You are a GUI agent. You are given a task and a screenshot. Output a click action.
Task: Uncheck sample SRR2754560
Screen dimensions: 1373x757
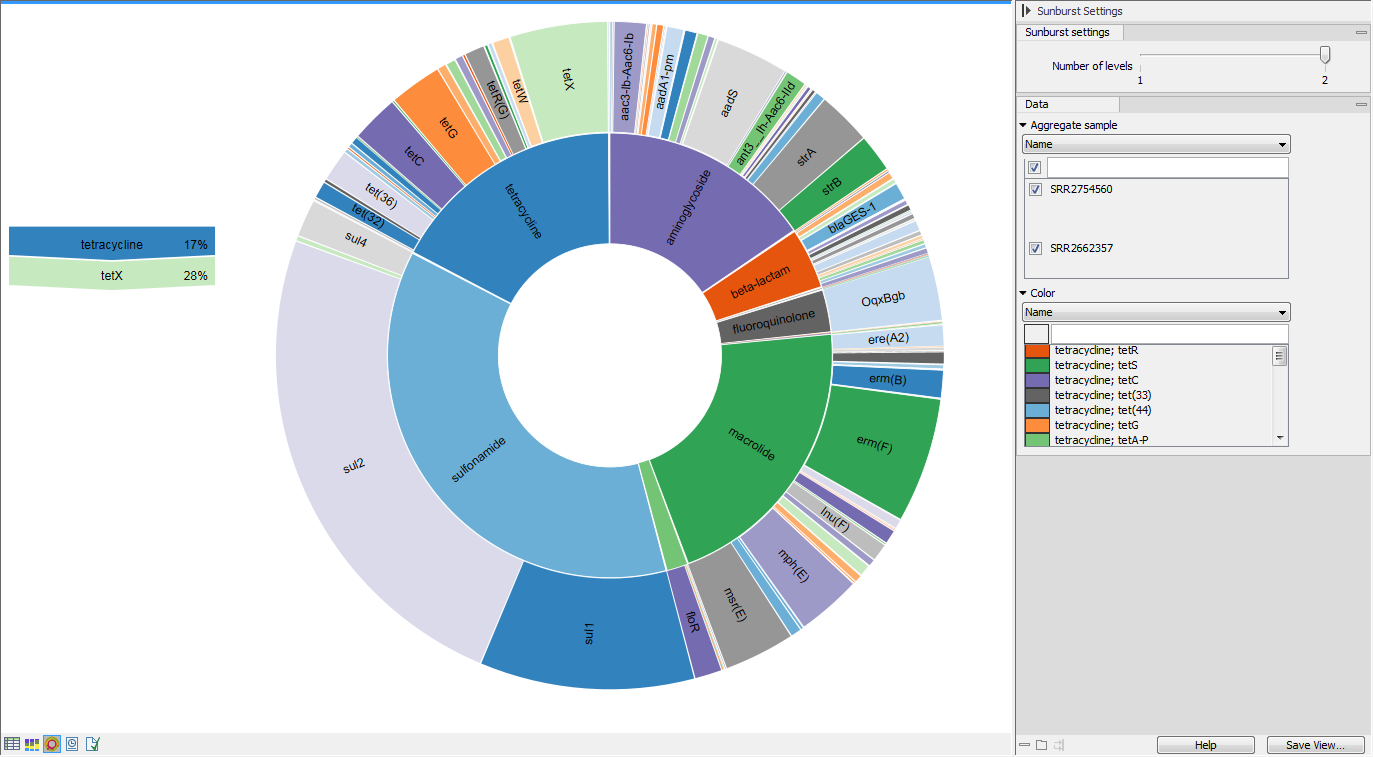click(x=1035, y=190)
